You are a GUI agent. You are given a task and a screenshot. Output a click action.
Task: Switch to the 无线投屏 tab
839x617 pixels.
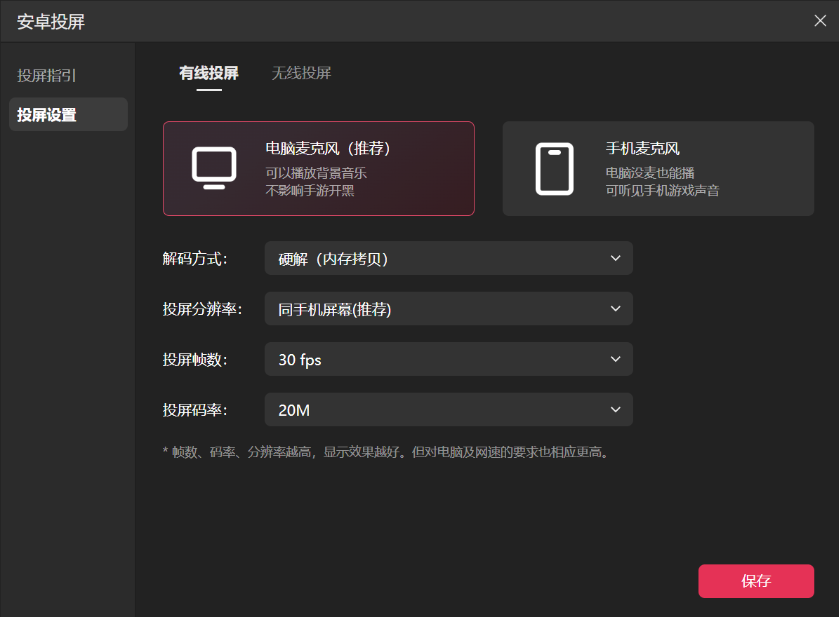301,73
